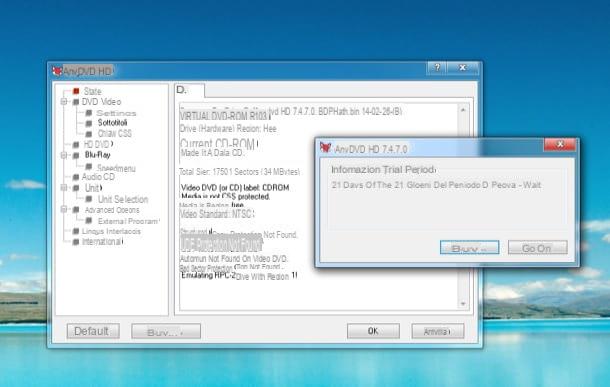Image resolution: width=610 pixels, height=387 pixels.
Task: Click the External Programs node icon
Action: tap(89, 221)
